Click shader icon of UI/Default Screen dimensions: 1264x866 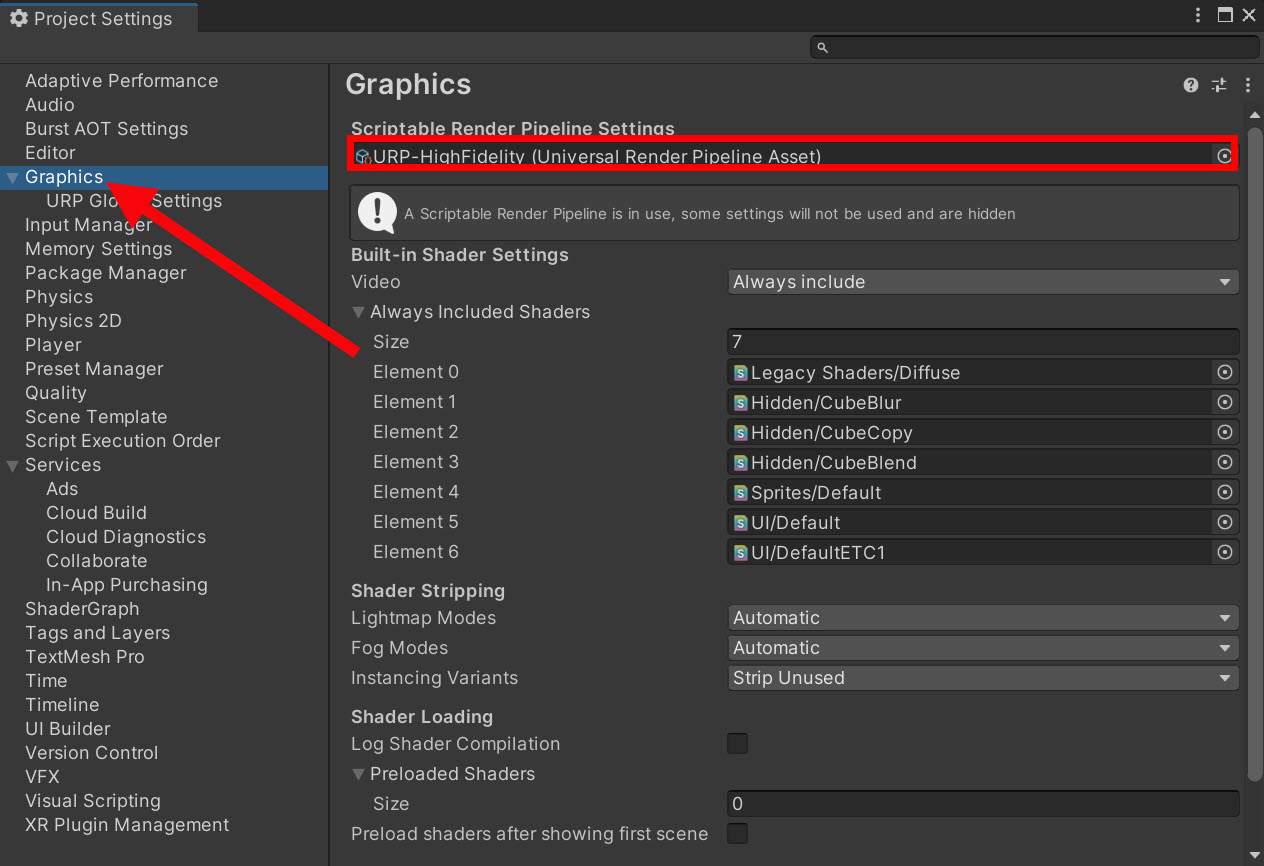(x=741, y=522)
